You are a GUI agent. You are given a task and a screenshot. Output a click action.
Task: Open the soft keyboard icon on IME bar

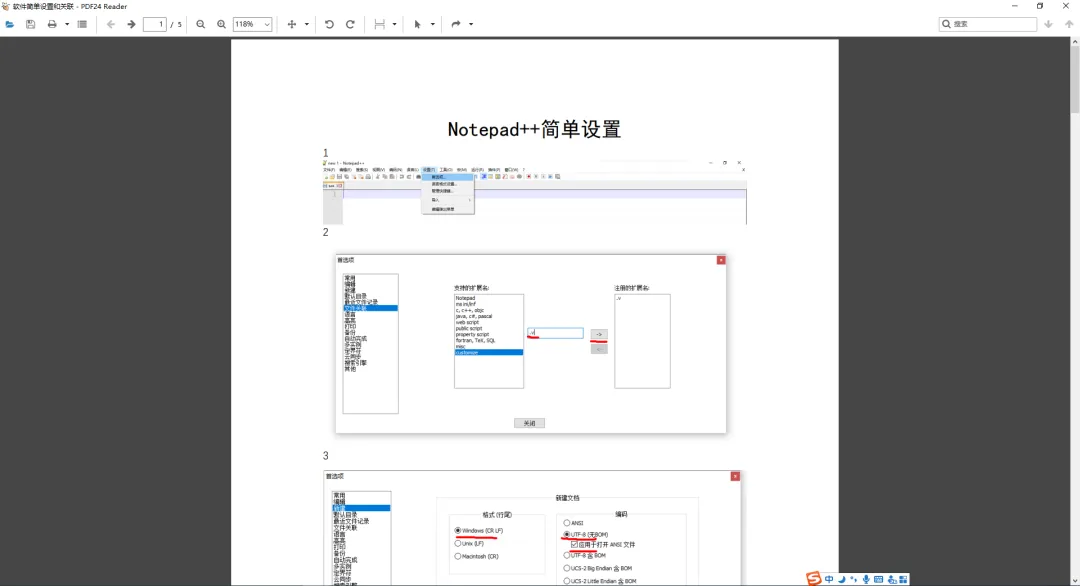coord(878,580)
